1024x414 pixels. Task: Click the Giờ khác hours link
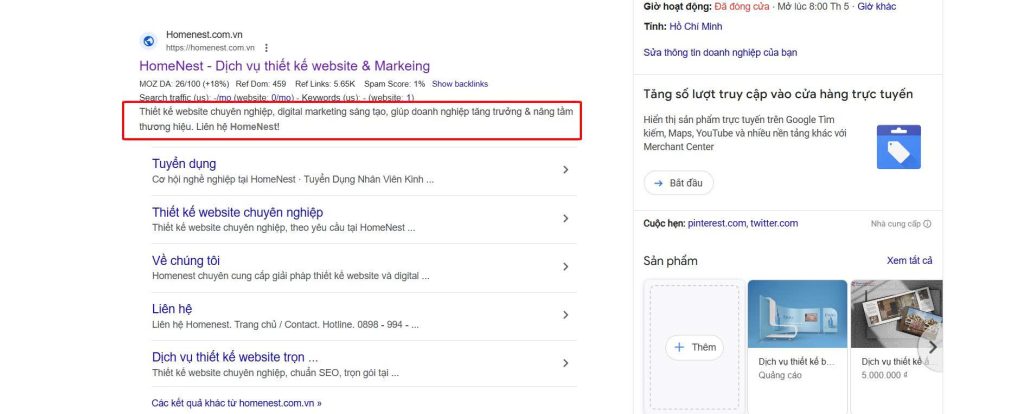876,7
